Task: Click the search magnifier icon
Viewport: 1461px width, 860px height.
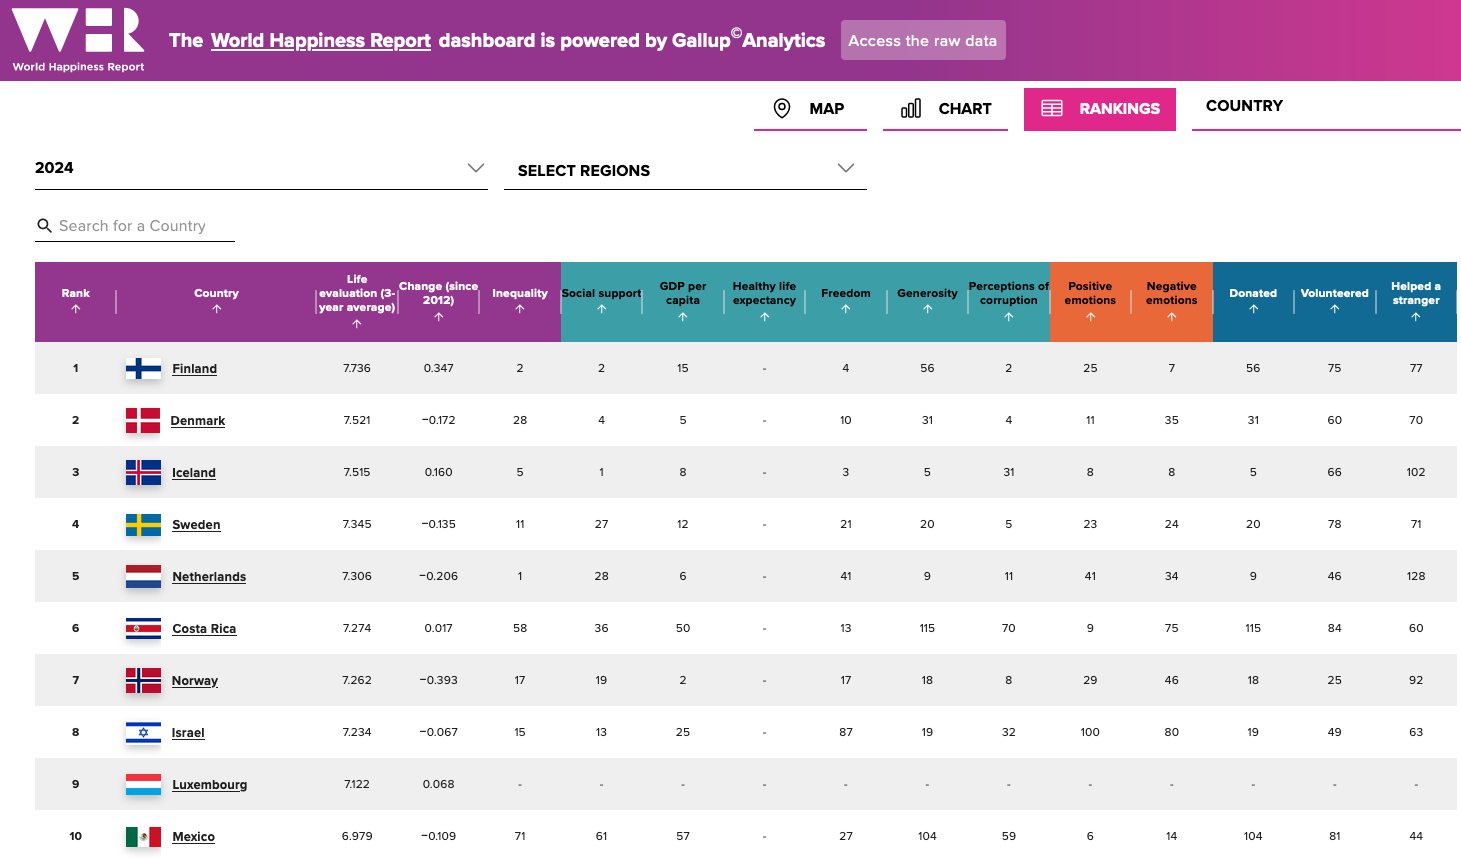Action: click(44, 226)
